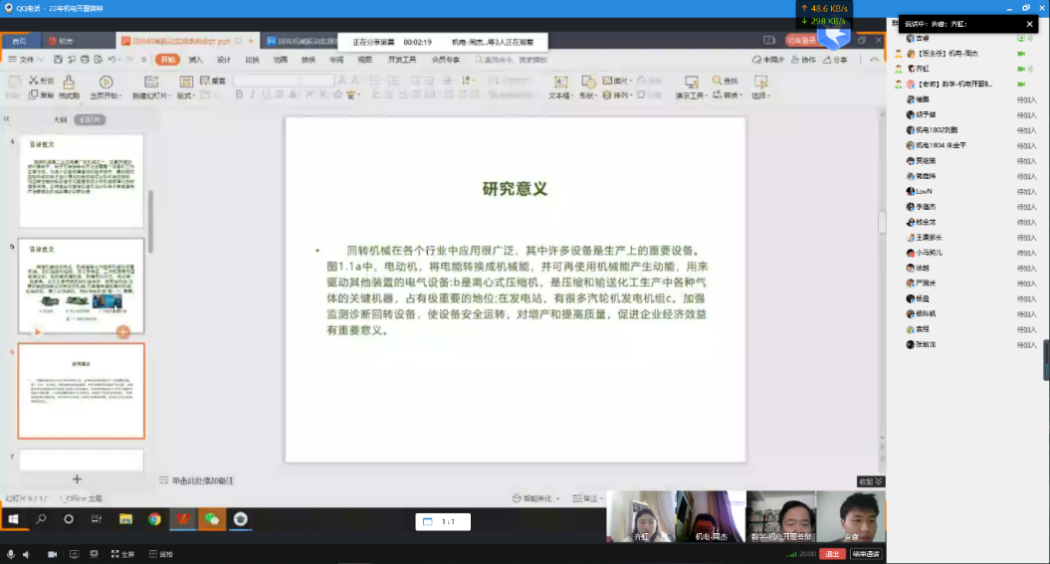This screenshot has height=564, width=1050.
Task: Click the taskbar search icon
Action: tap(41, 519)
